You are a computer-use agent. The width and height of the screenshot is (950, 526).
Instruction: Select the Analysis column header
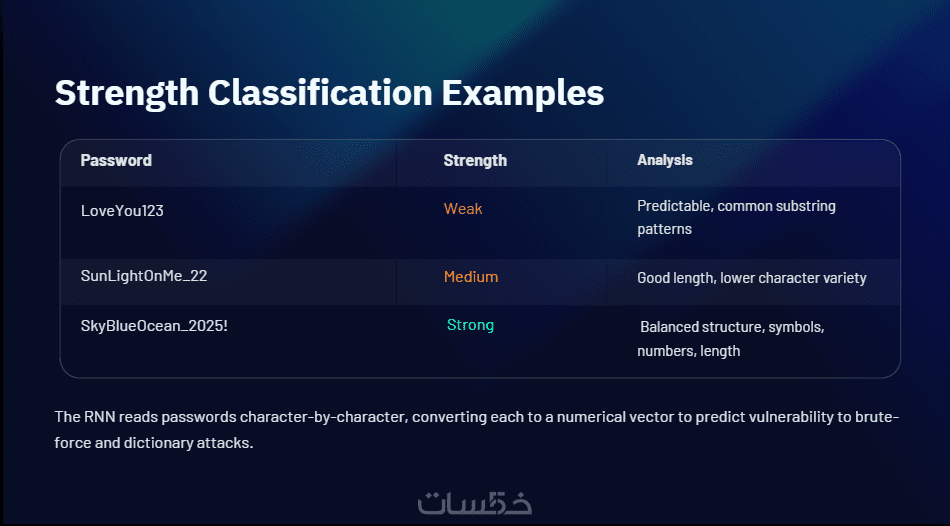(x=665, y=160)
